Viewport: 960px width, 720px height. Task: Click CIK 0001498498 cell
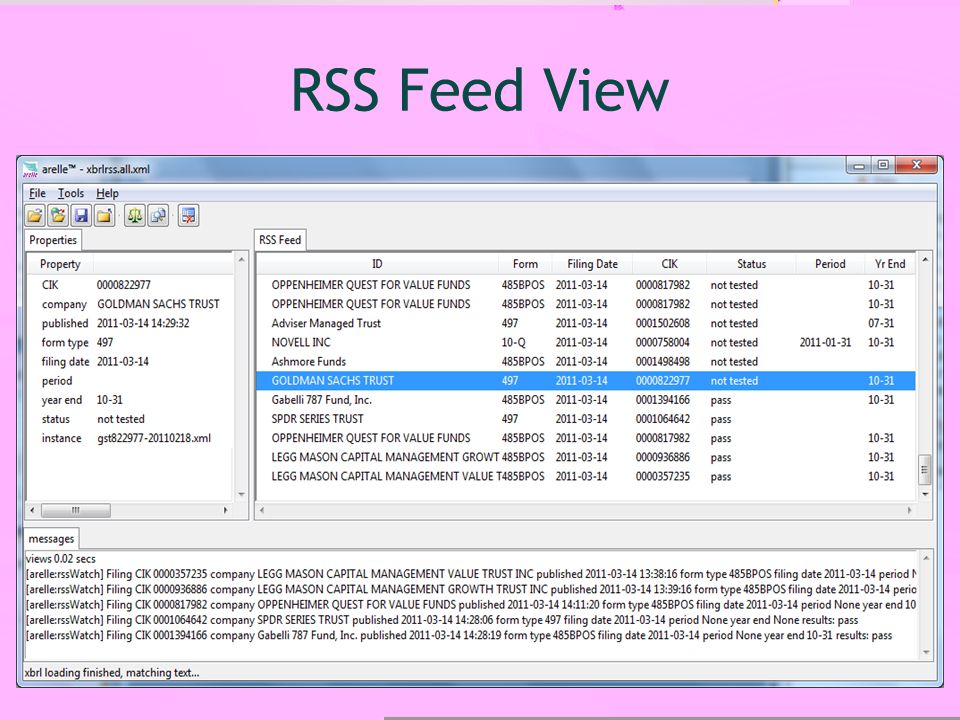(x=662, y=361)
